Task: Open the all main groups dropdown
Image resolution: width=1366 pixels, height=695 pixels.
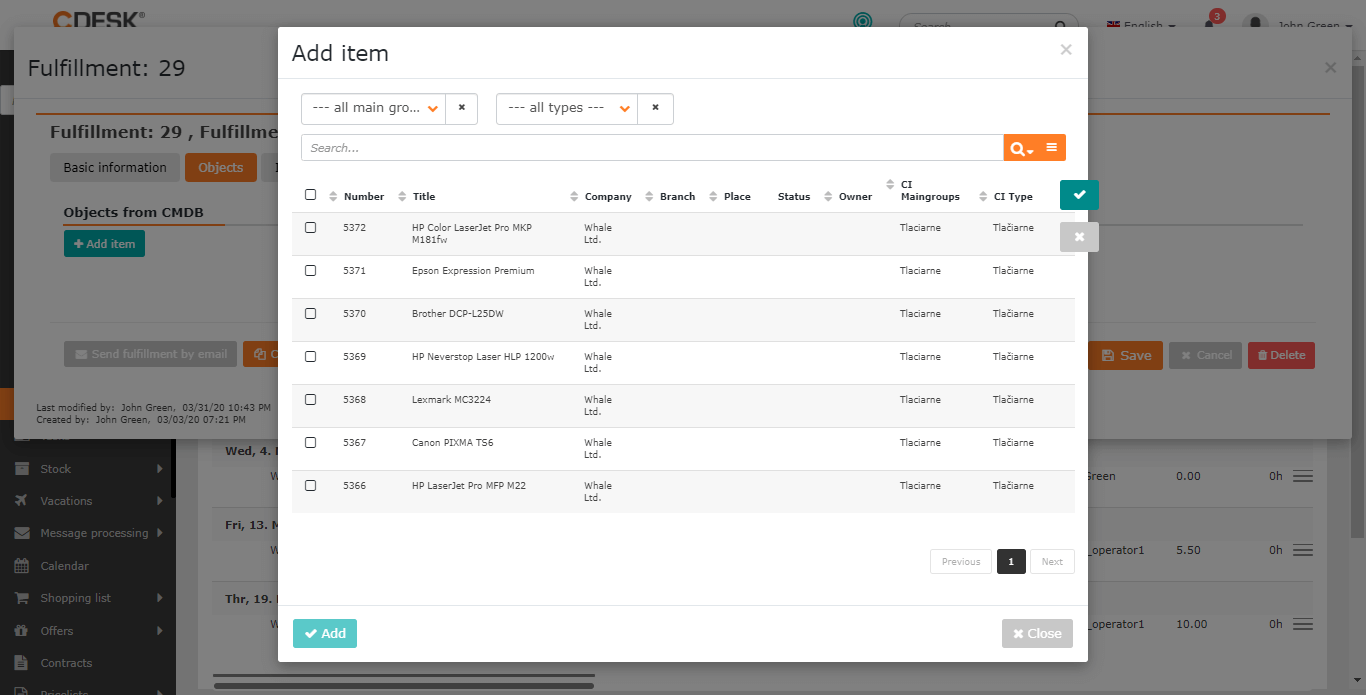Action: 373,108
